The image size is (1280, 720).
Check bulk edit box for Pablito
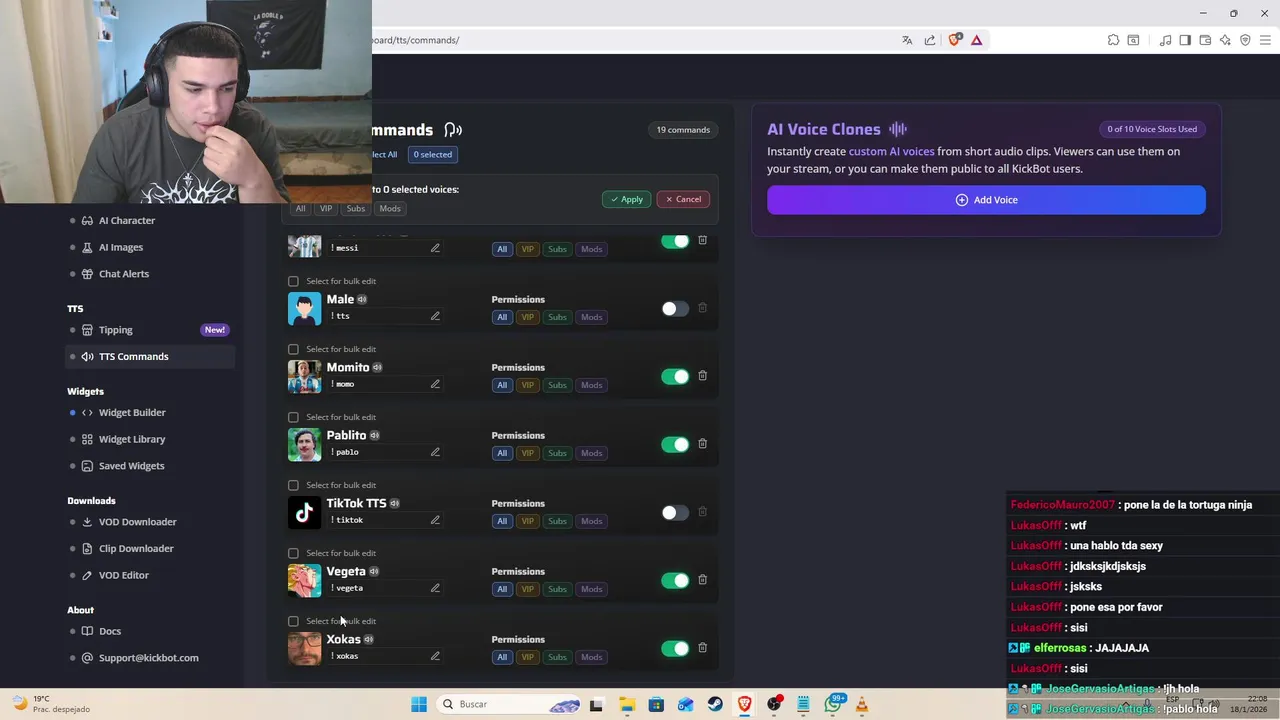point(293,417)
